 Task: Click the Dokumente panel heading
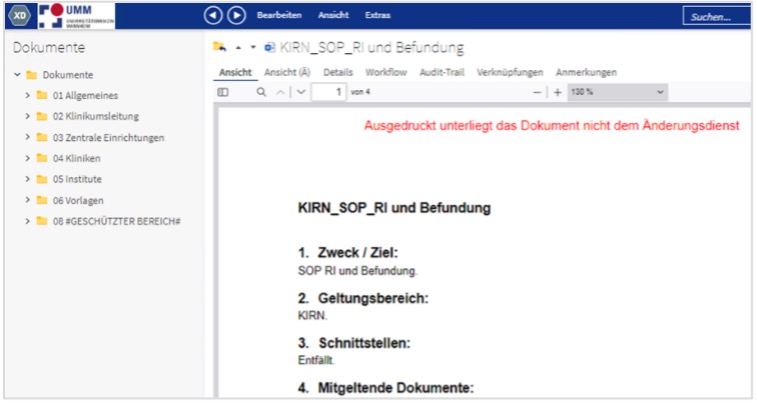(49, 47)
